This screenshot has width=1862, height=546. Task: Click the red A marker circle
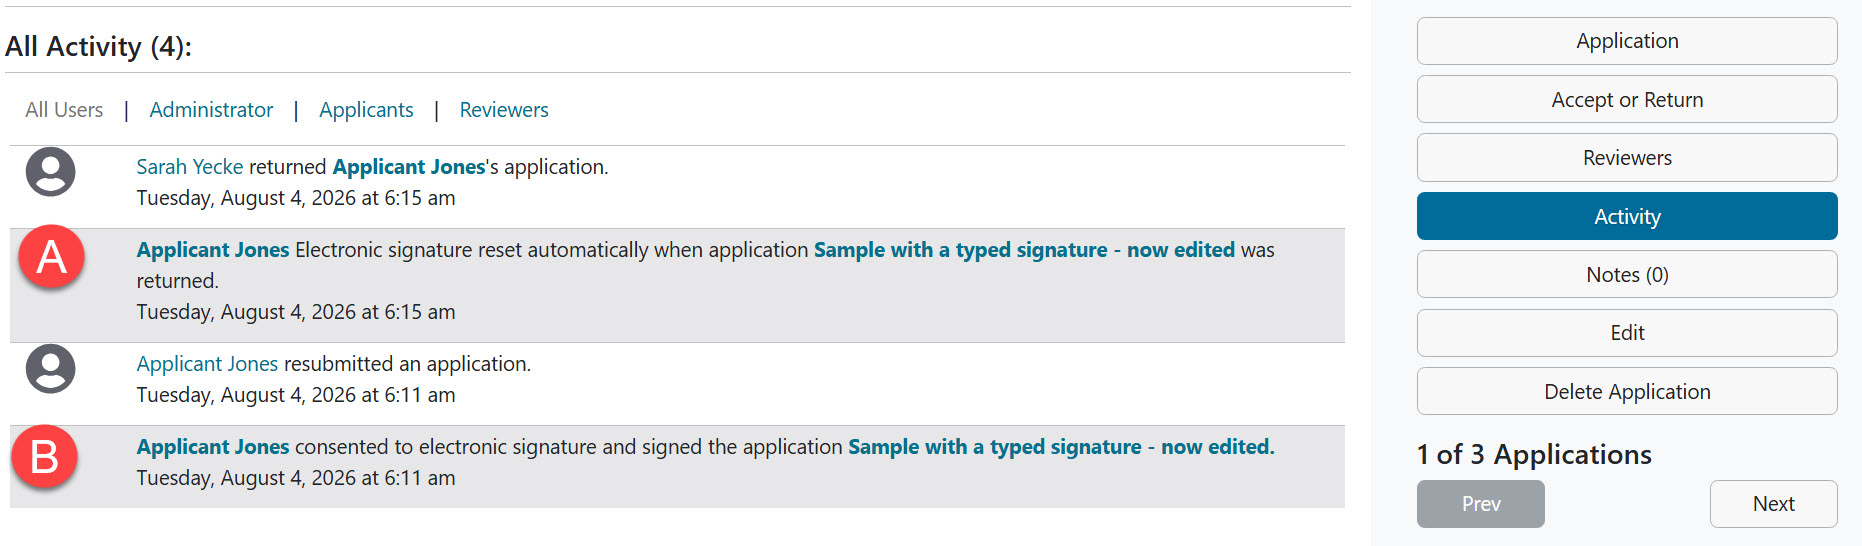coord(51,257)
